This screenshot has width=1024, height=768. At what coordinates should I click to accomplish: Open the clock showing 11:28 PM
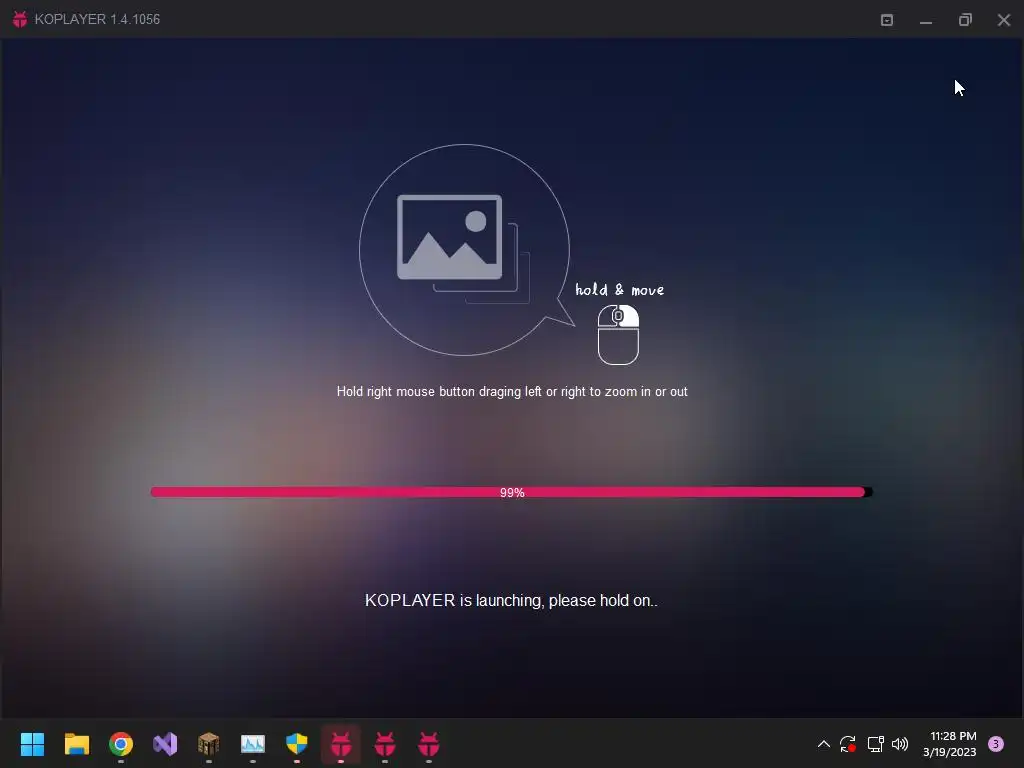[x=950, y=744]
